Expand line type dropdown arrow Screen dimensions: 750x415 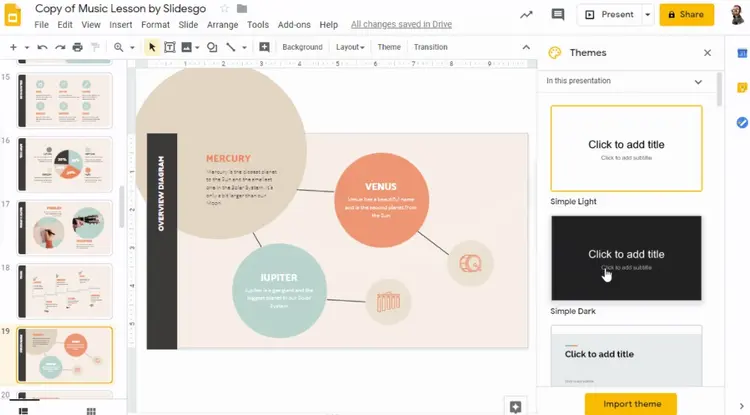coord(244,47)
